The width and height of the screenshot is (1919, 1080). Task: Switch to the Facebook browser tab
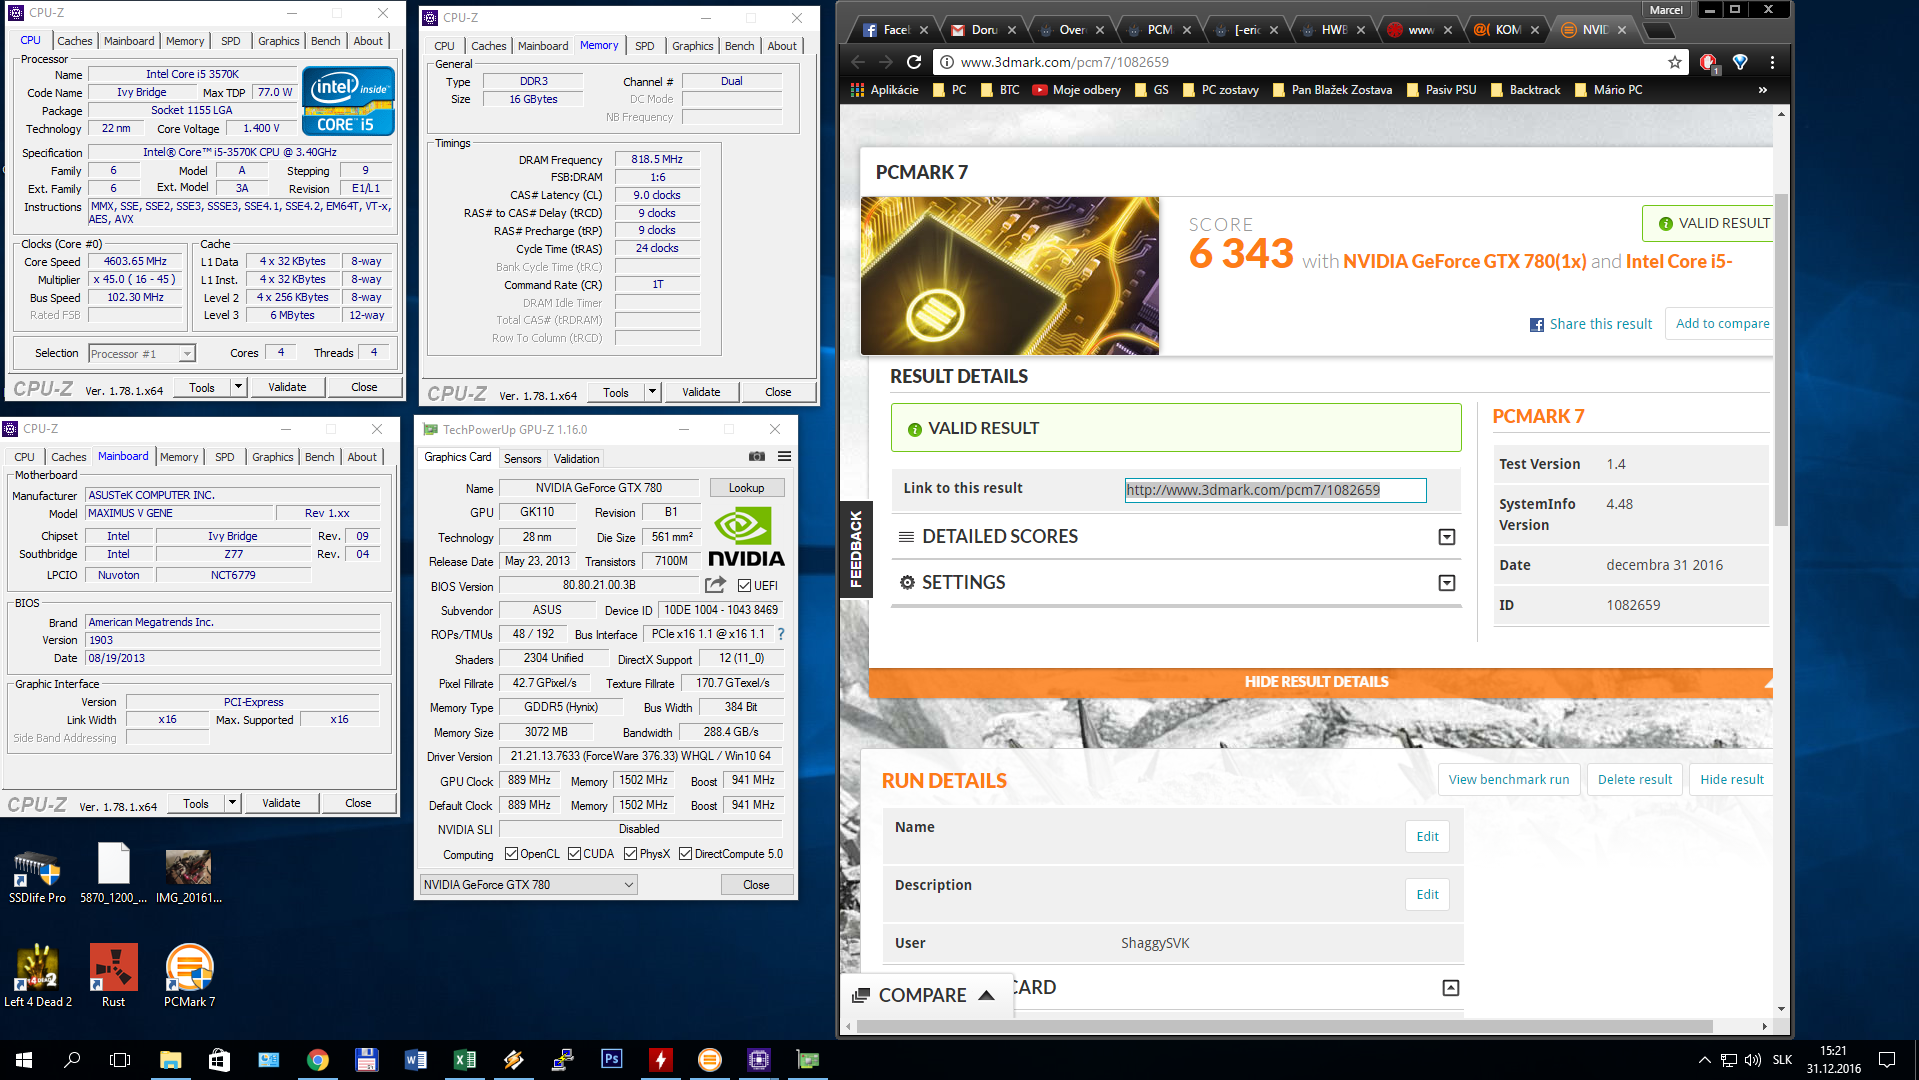click(895, 30)
